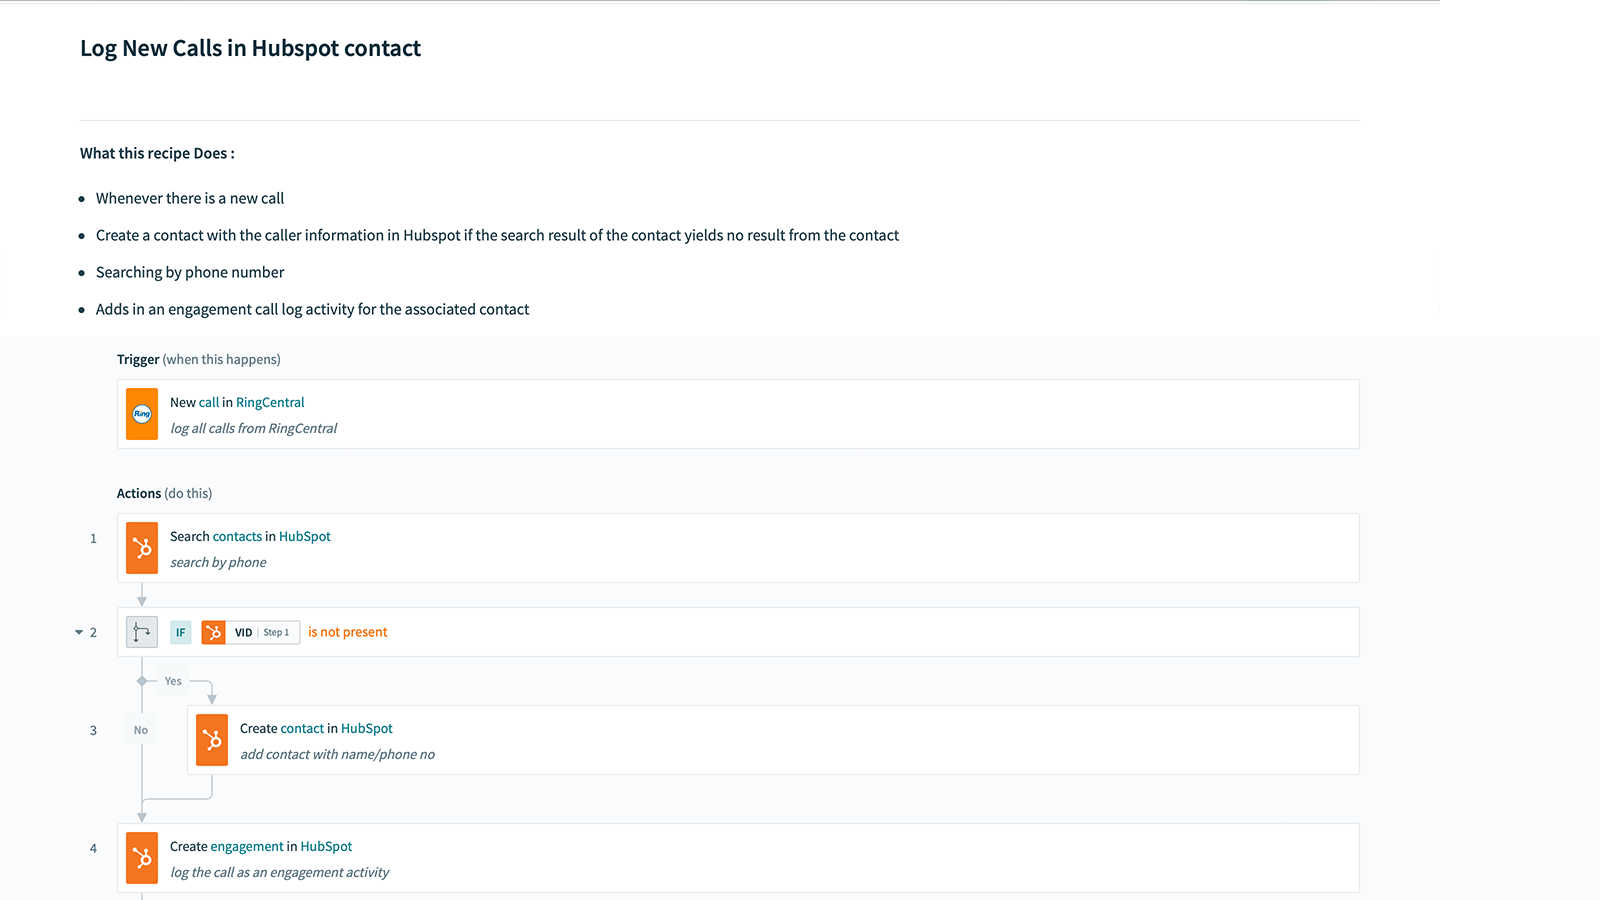Click 'engagement' link in step 4
Screen dimensions: 1600x900
(247, 846)
